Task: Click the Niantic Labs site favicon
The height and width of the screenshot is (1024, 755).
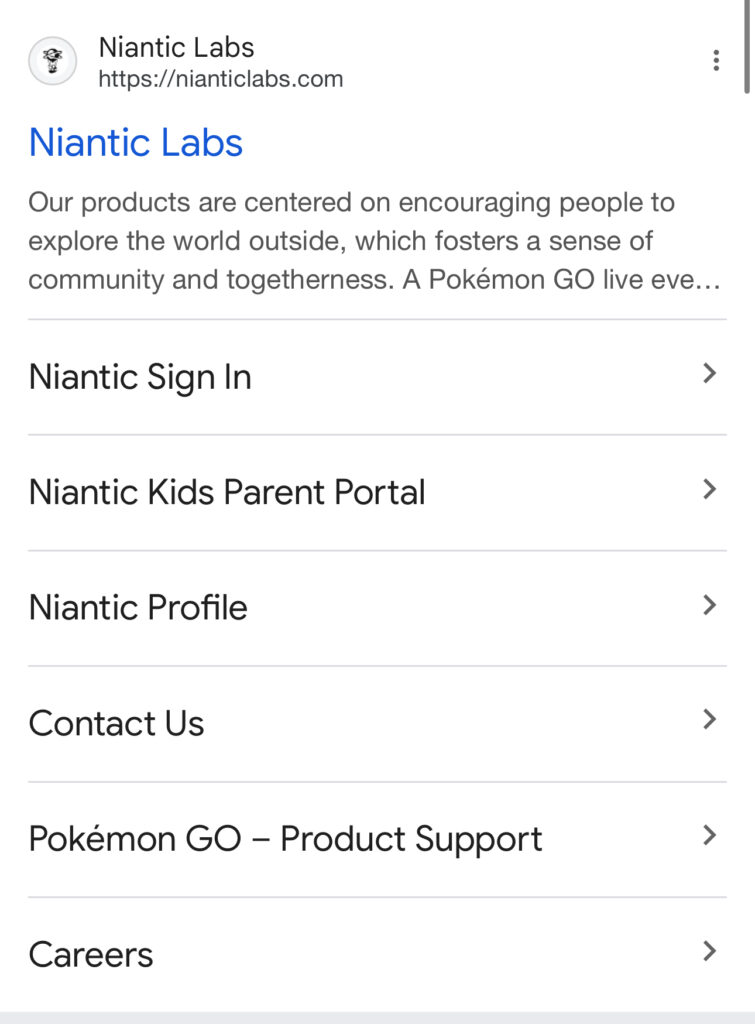Action: tap(52, 62)
